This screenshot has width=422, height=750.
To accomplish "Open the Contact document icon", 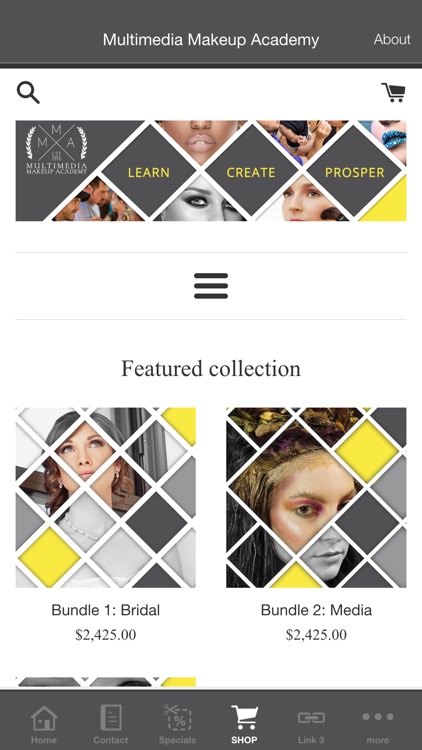I will pyautogui.click(x=111, y=718).
